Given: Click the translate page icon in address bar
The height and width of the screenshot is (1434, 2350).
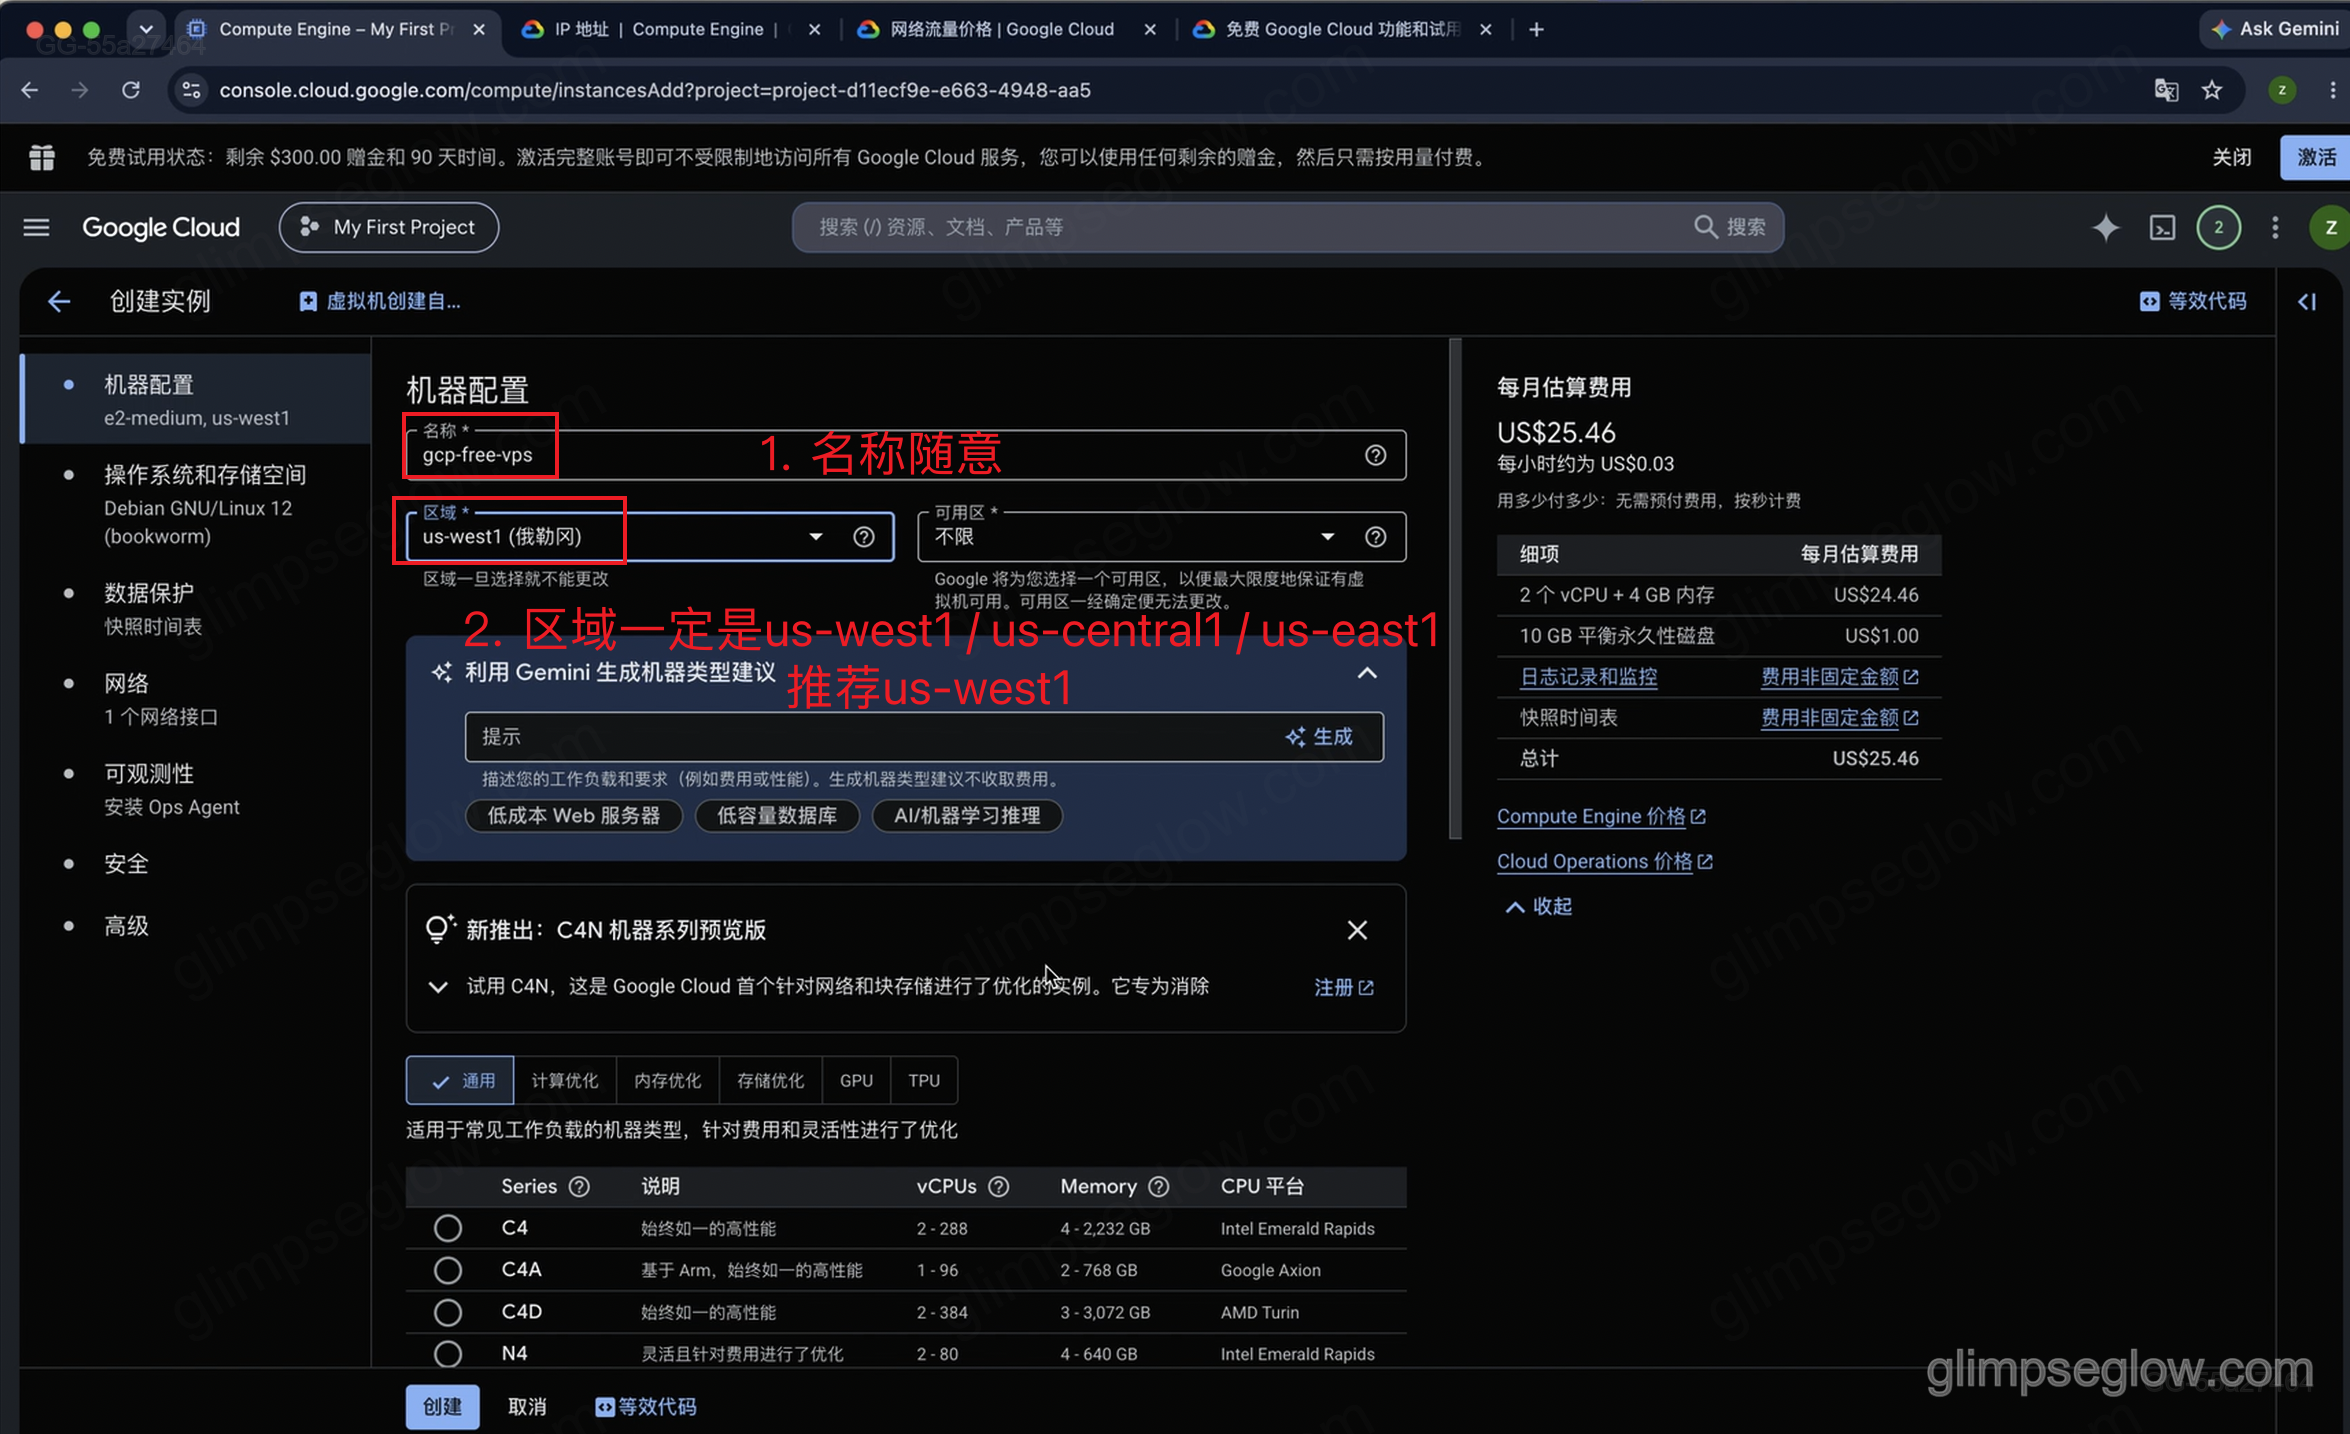Looking at the screenshot, I should click(2166, 90).
